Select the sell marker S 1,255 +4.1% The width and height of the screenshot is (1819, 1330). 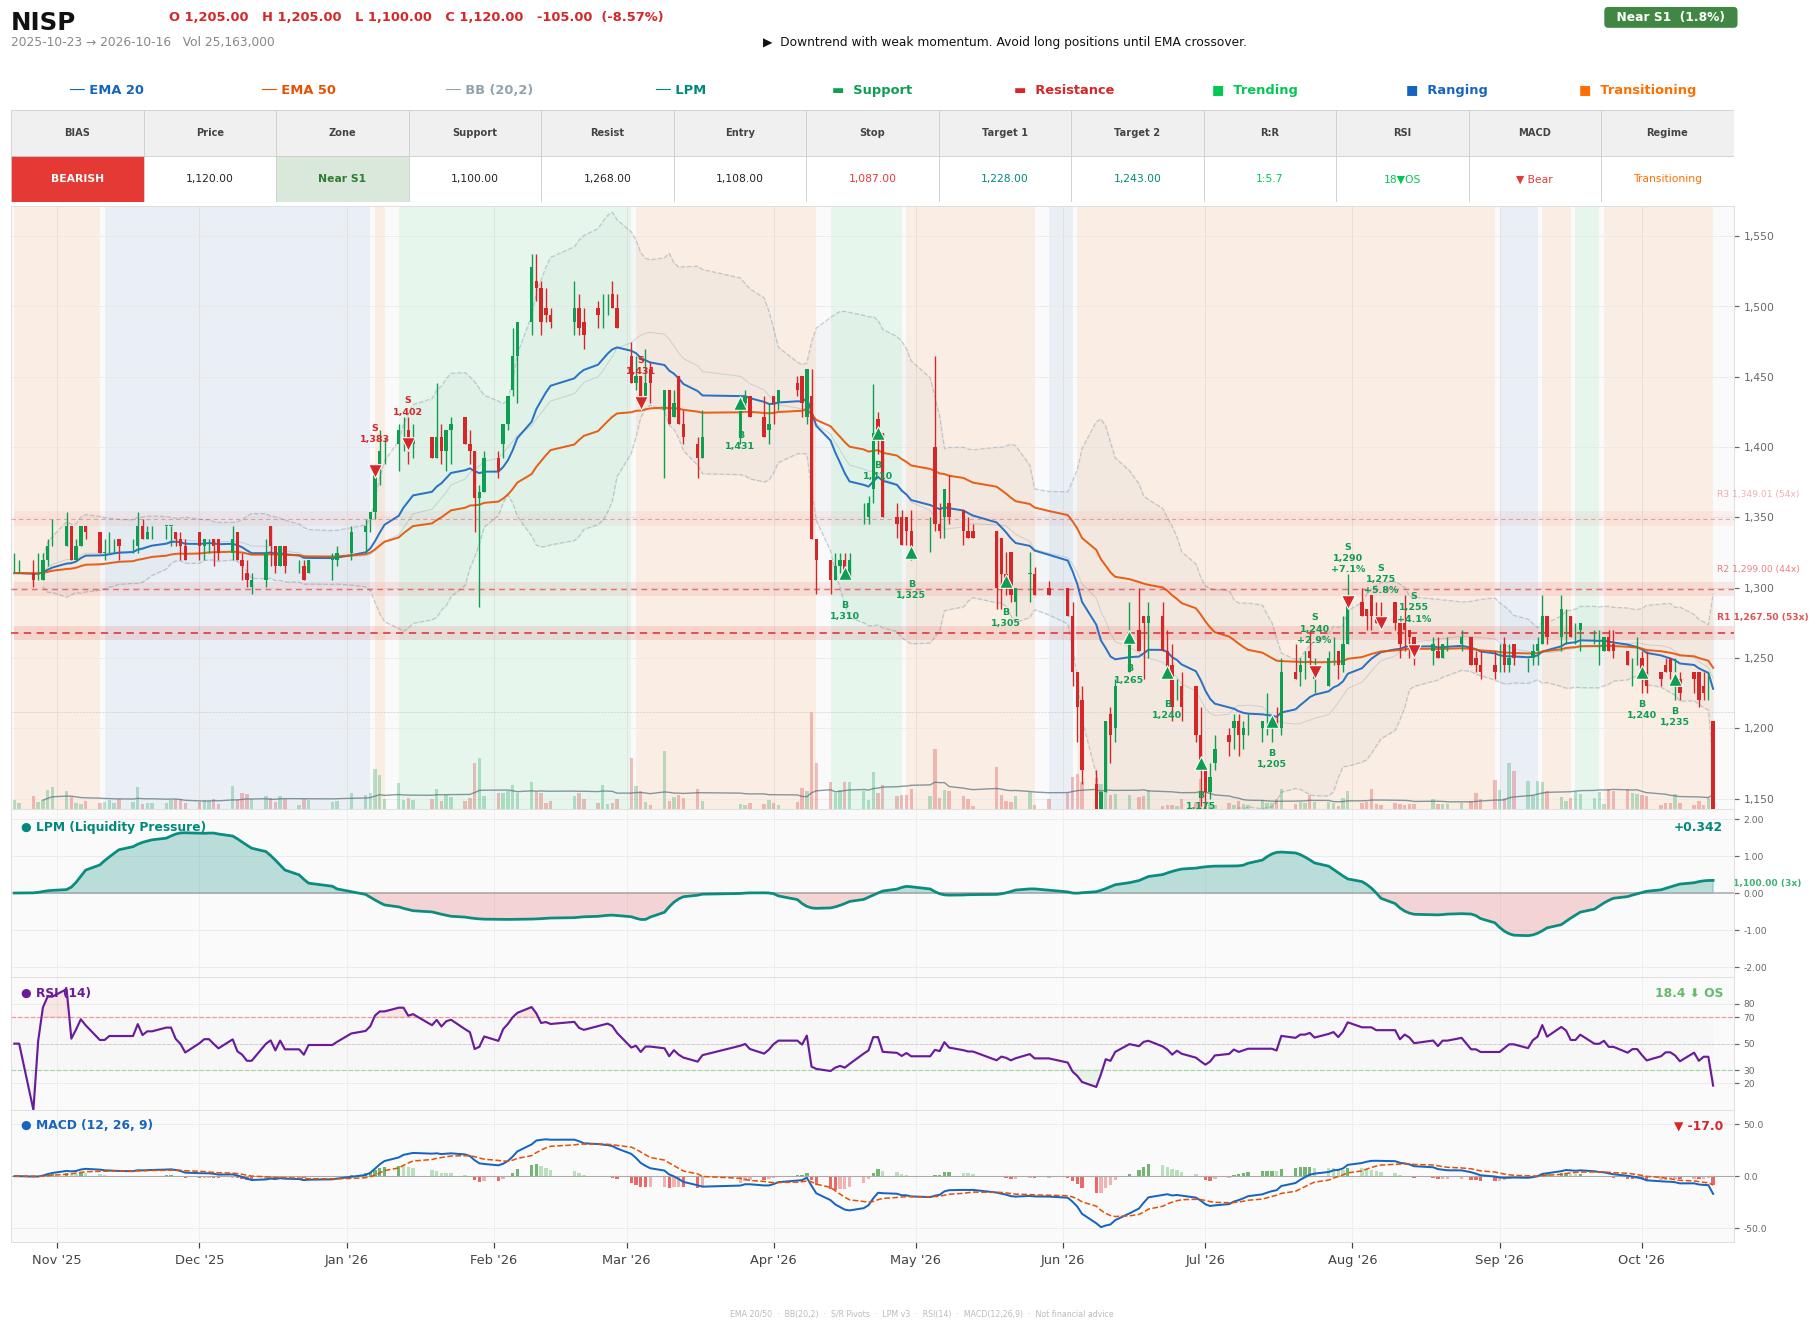(x=1414, y=651)
